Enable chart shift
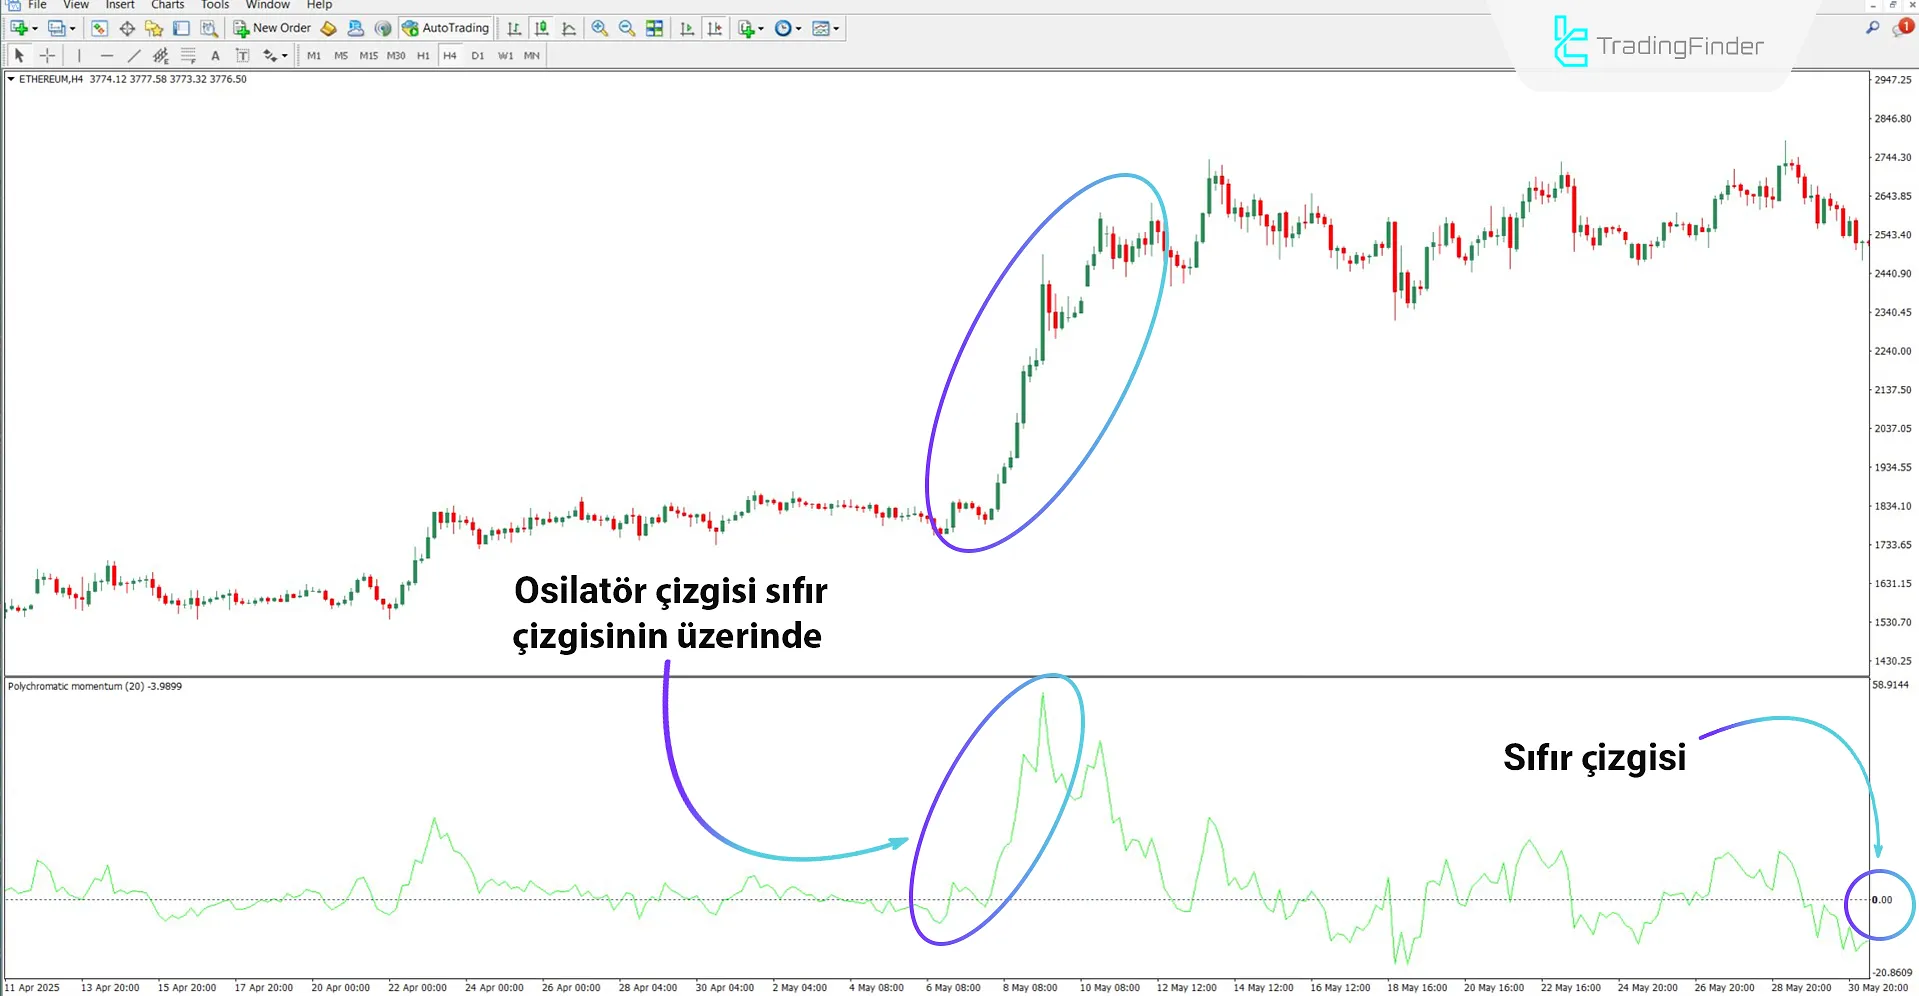This screenshot has height=996, width=1919. point(714,27)
